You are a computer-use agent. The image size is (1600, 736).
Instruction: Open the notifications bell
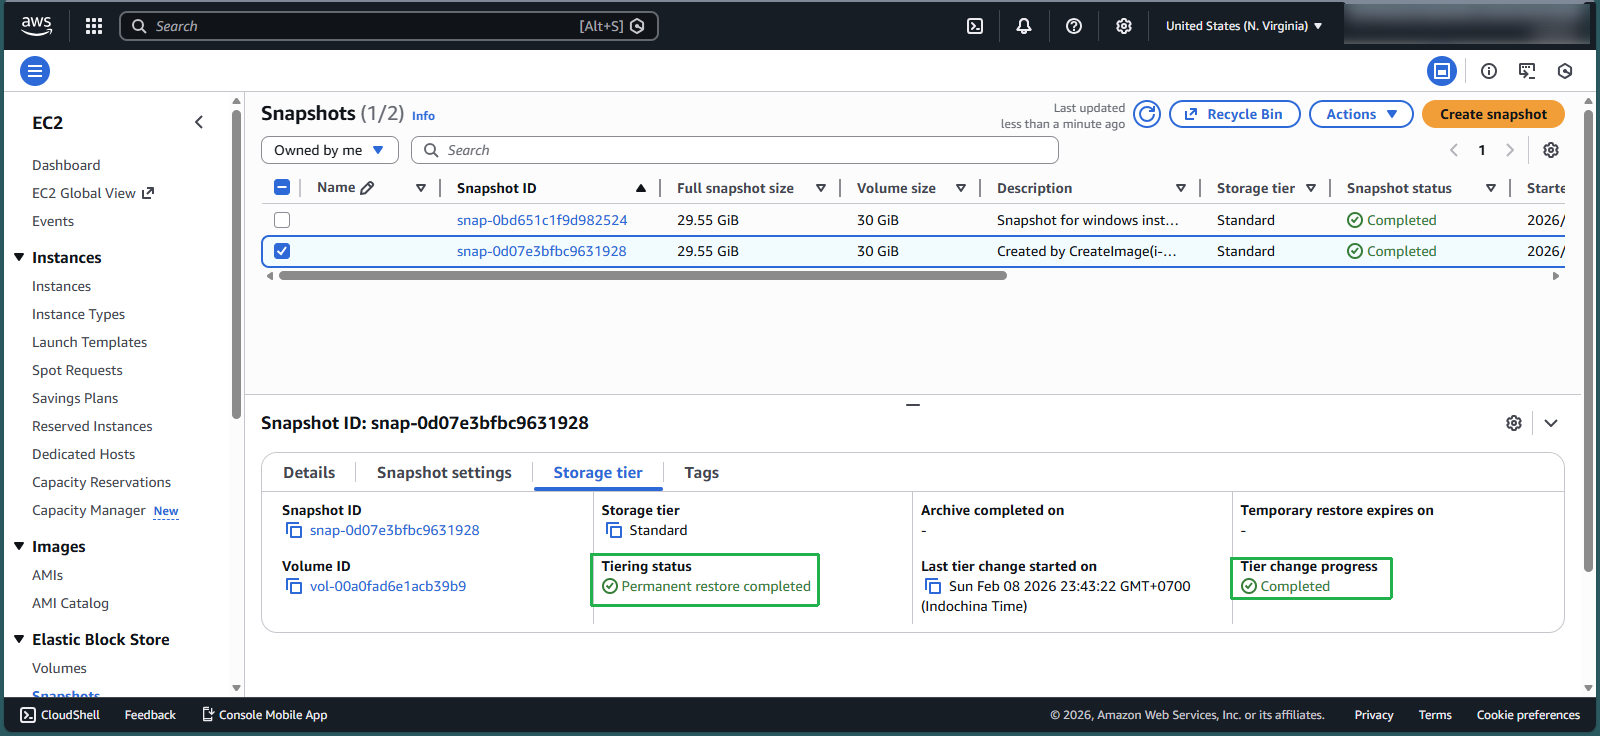pyautogui.click(x=1024, y=26)
